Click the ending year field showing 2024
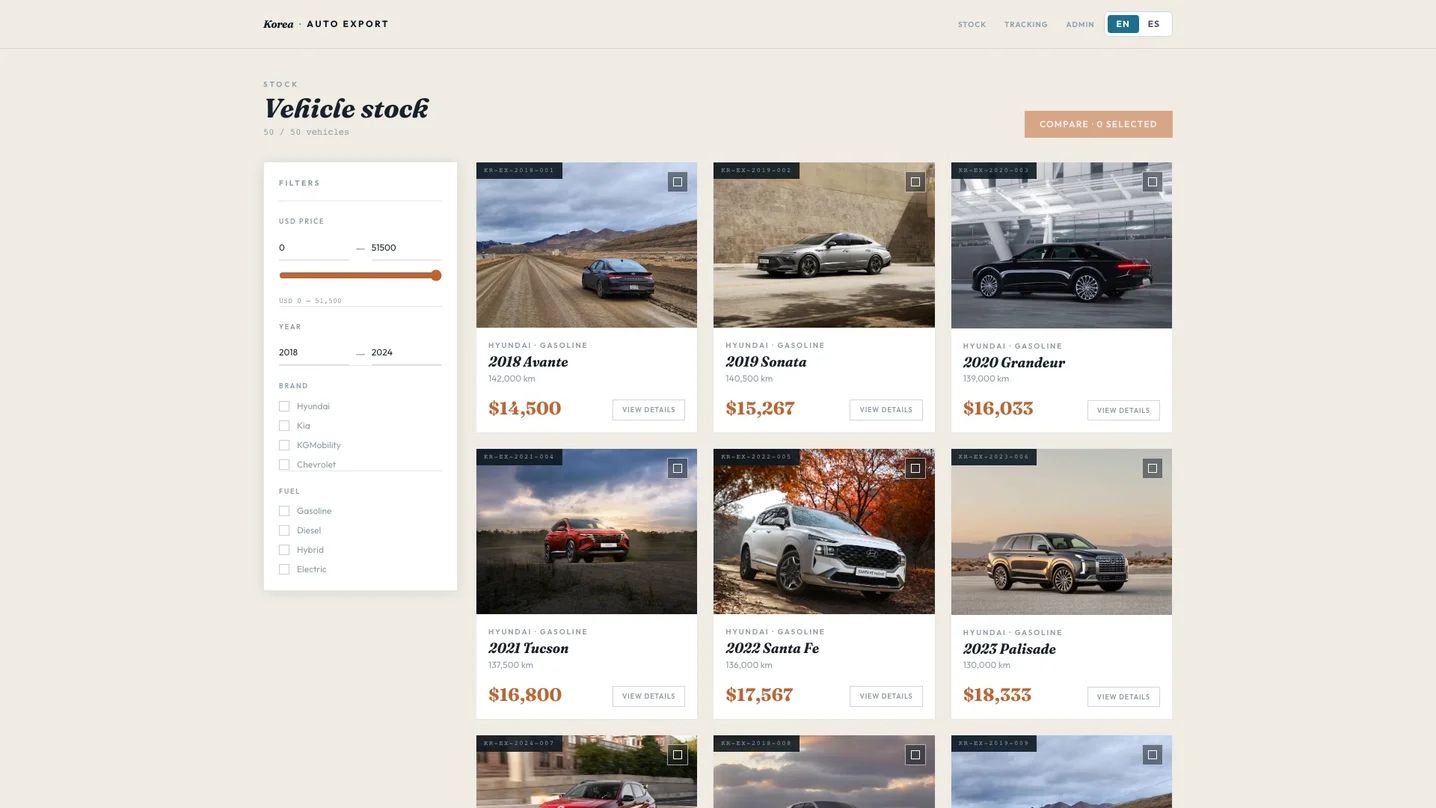 coord(406,353)
